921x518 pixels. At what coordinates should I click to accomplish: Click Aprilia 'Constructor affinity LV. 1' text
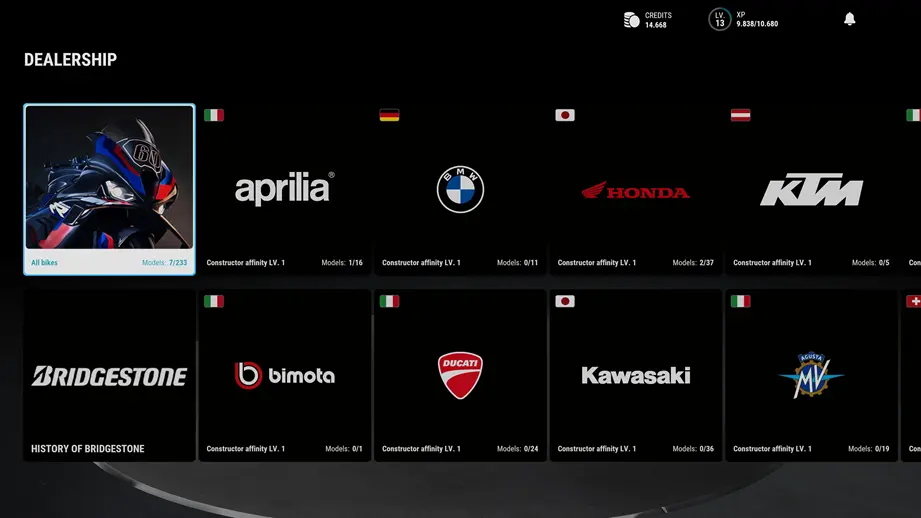246,263
